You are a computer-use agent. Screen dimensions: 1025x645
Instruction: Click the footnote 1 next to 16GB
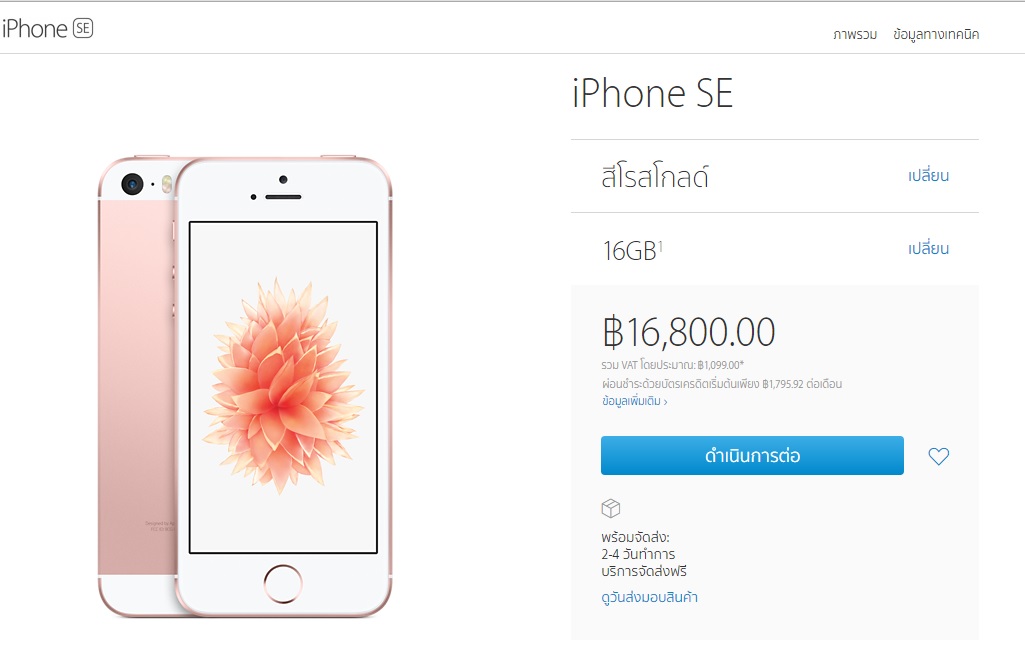coord(660,246)
